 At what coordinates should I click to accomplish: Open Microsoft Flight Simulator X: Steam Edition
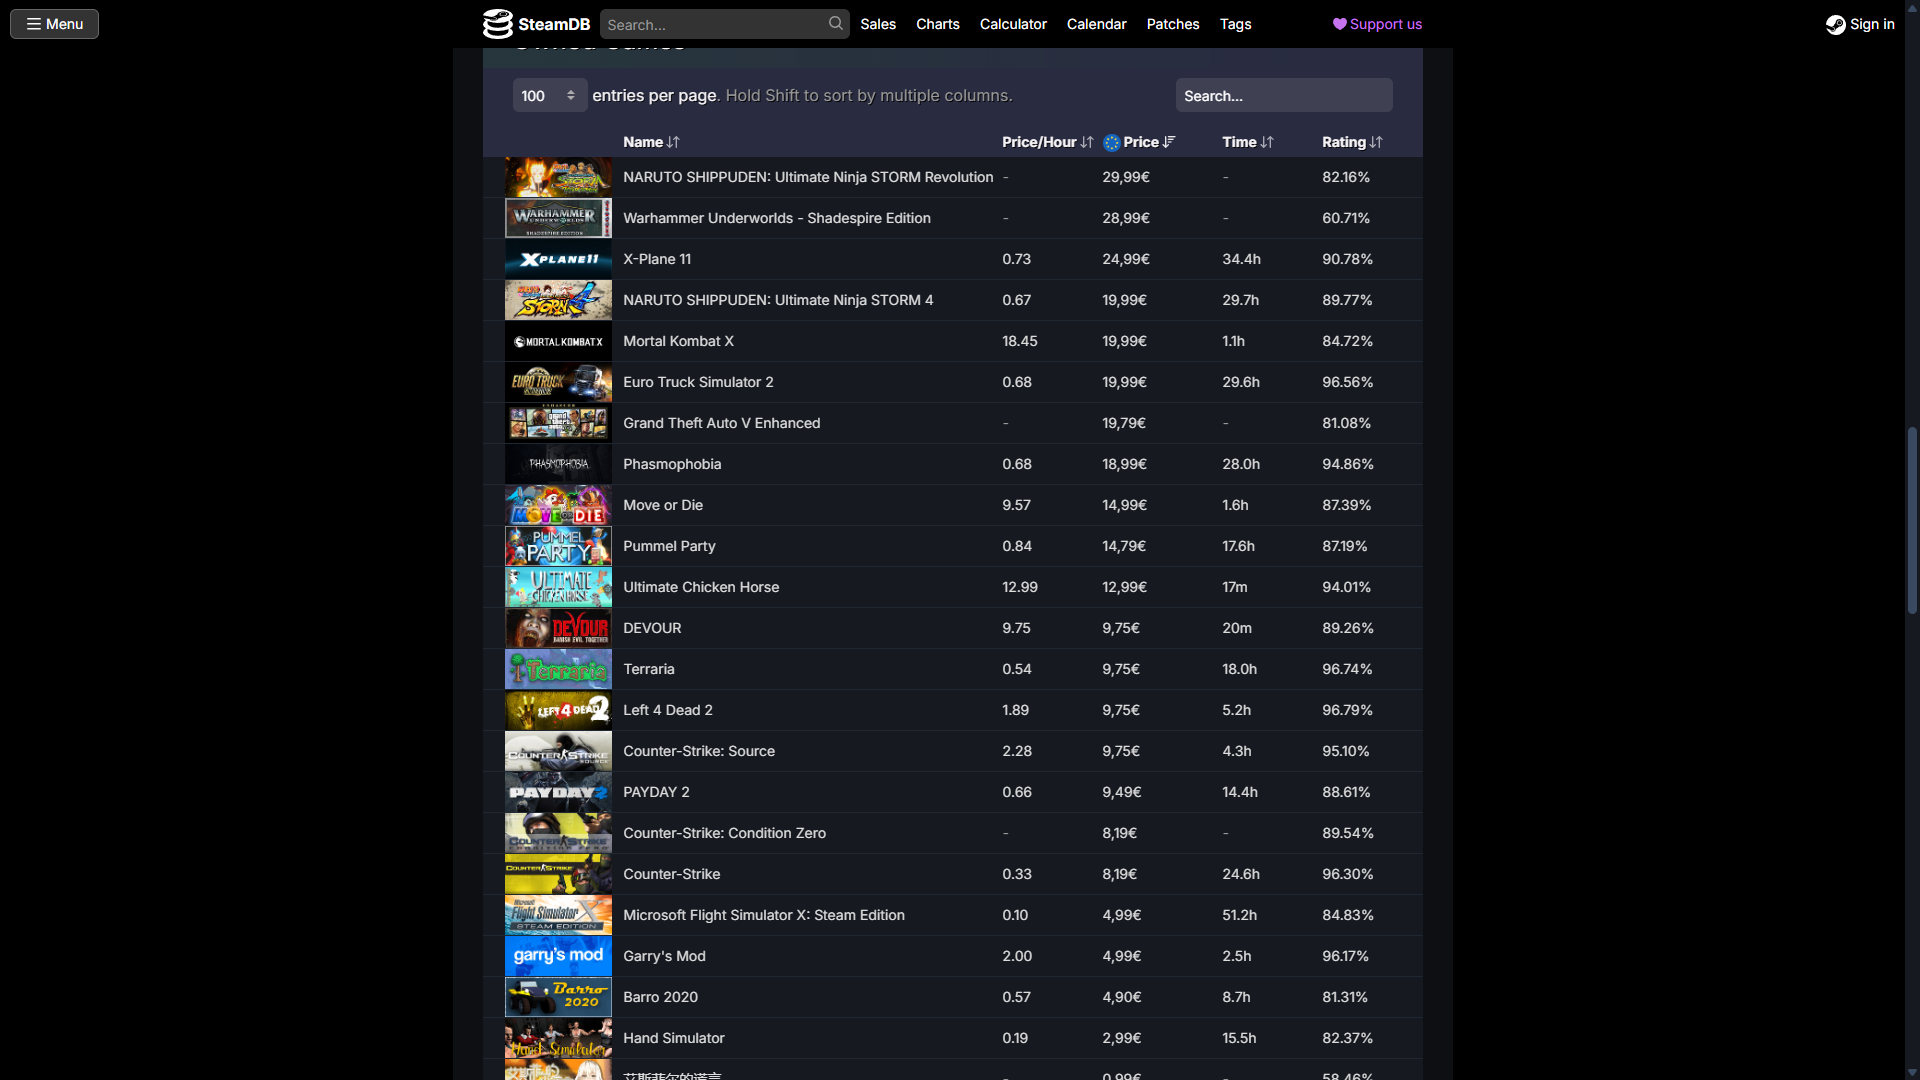pyautogui.click(x=764, y=915)
